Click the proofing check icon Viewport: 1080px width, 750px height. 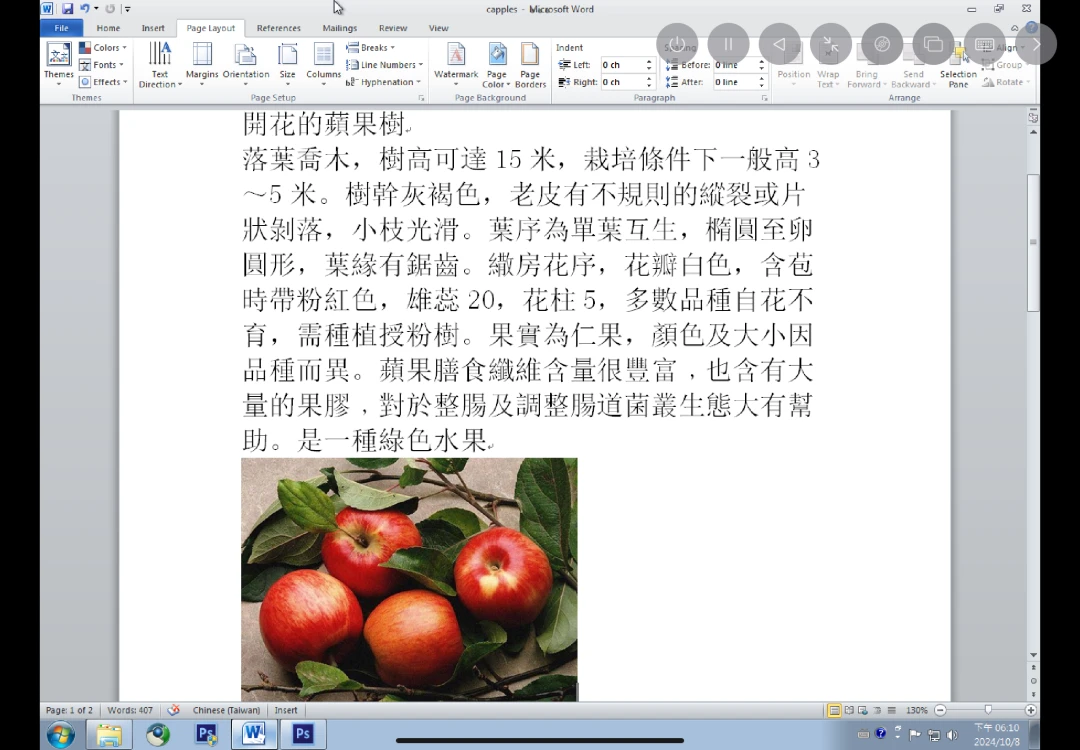tap(174, 710)
